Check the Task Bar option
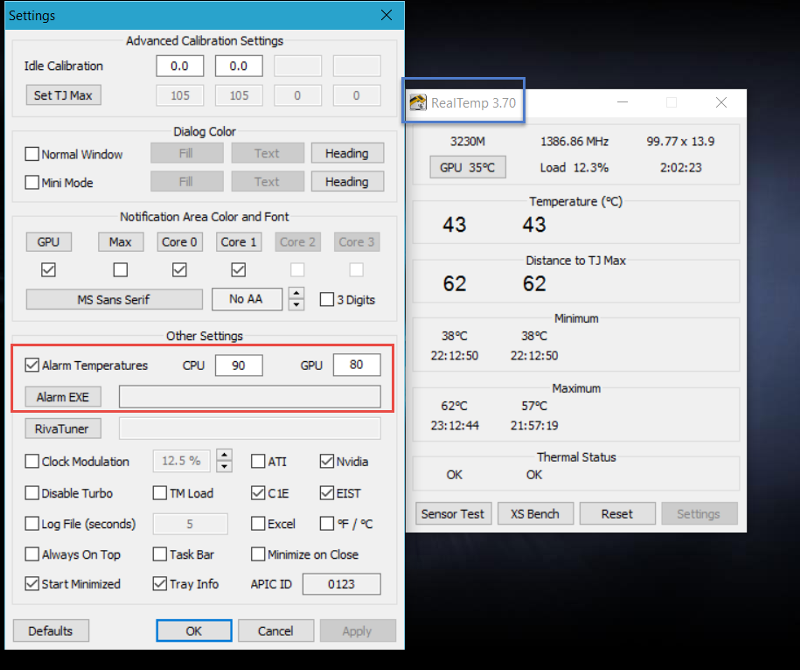 tap(160, 554)
